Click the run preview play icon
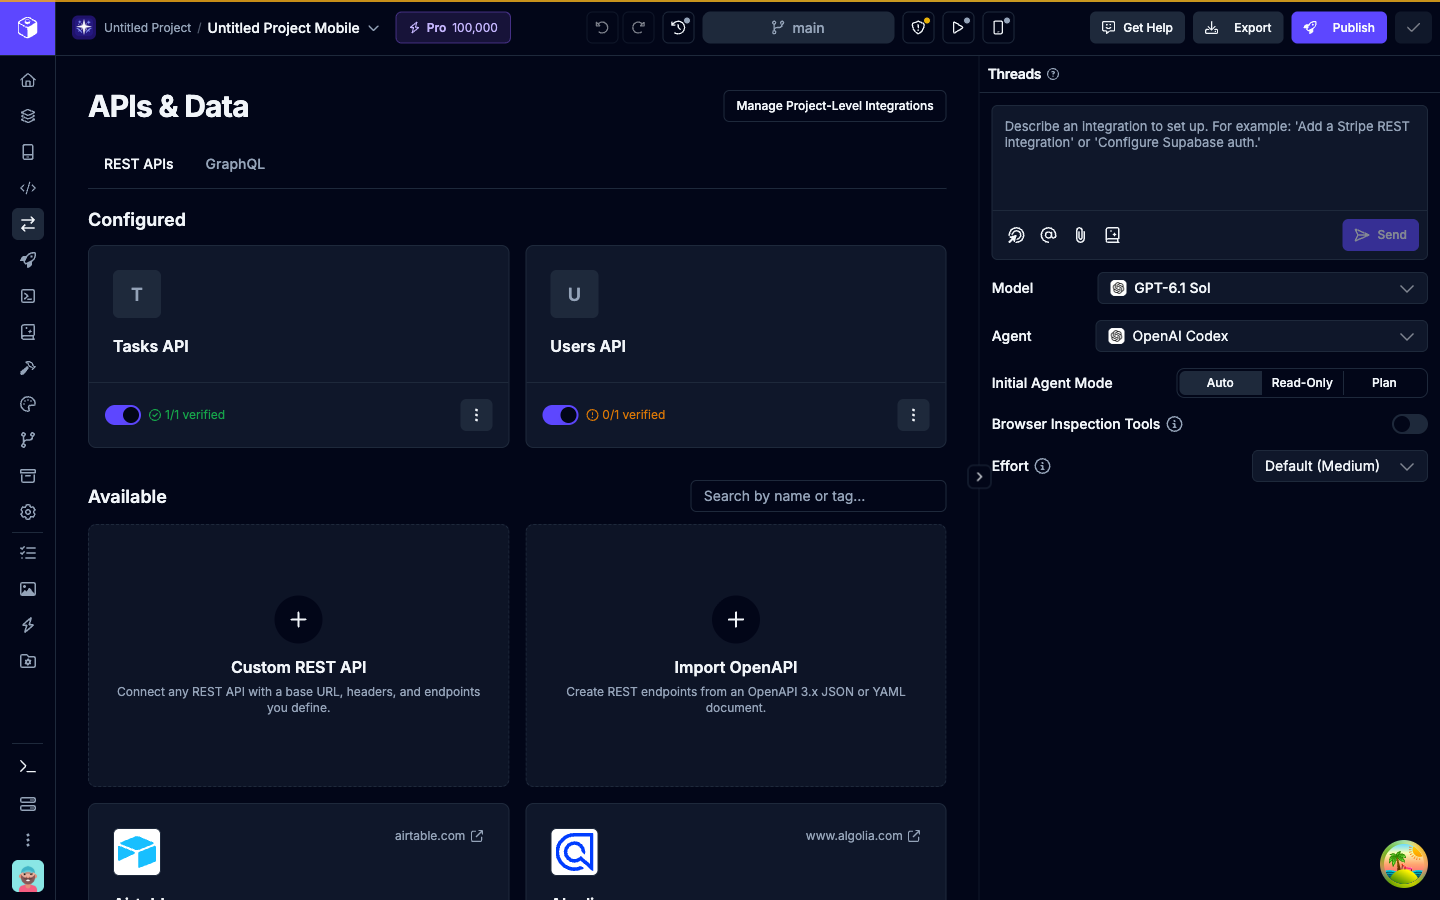Viewport: 1440px width, 900px height. coord(958,28)
